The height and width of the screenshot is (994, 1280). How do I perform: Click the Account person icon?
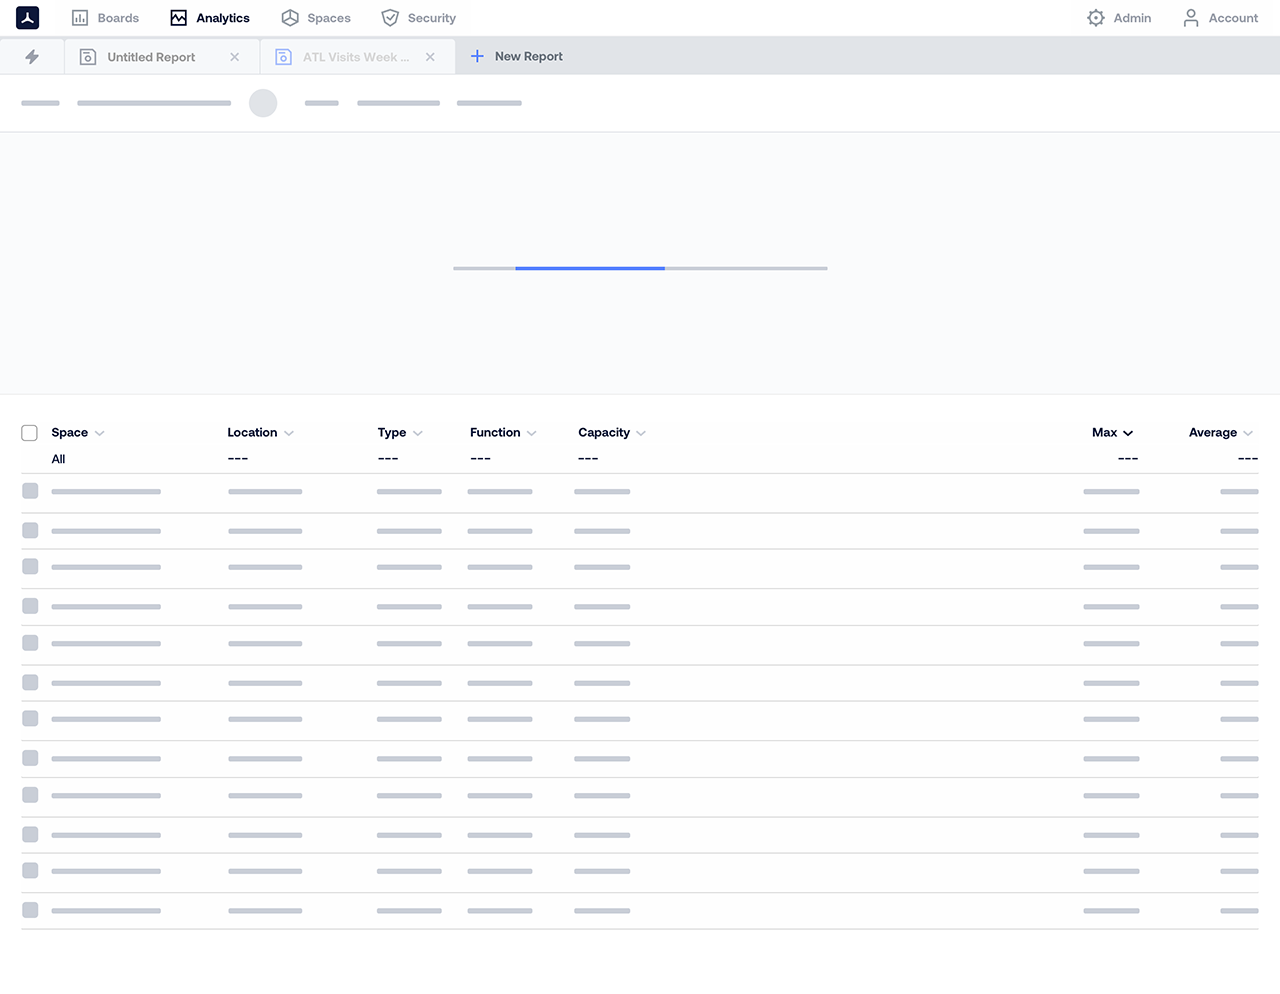1191,18
